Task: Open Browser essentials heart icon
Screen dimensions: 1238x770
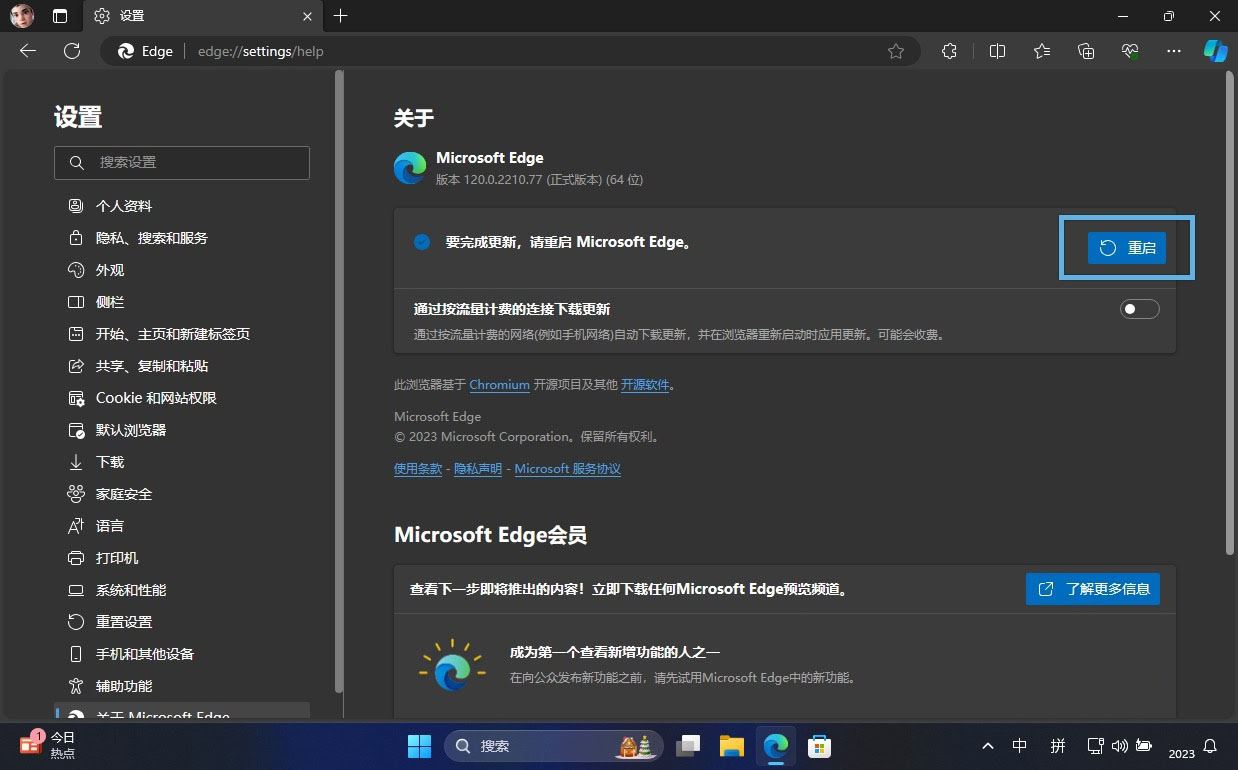Action: tap(1131, 51)
